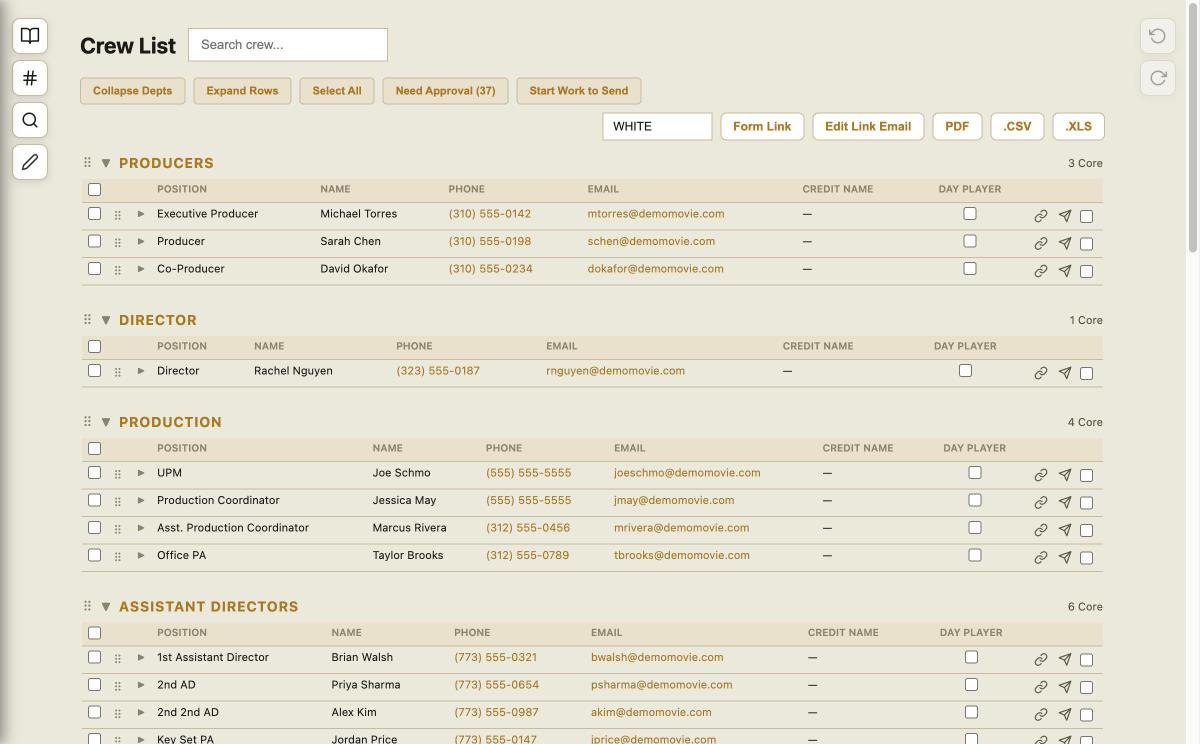Export crew list as .XLS

[1079, 127]
